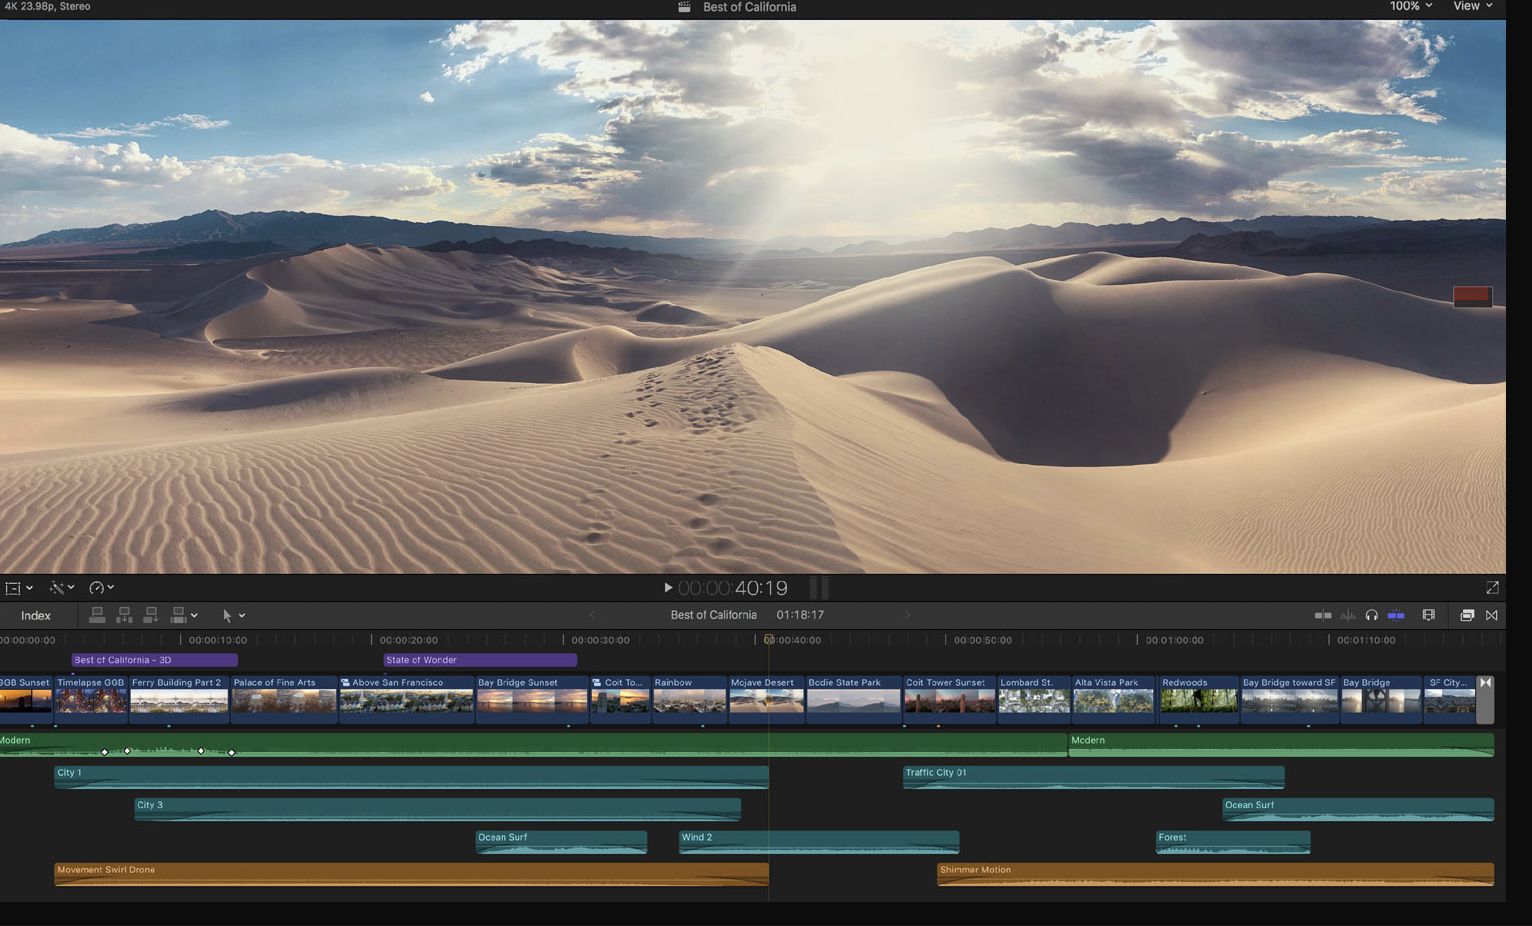This screenshot has height=926, width=1532.
Task: Open the Transitions browser bowtie icon
Action: click(1492, 615)
